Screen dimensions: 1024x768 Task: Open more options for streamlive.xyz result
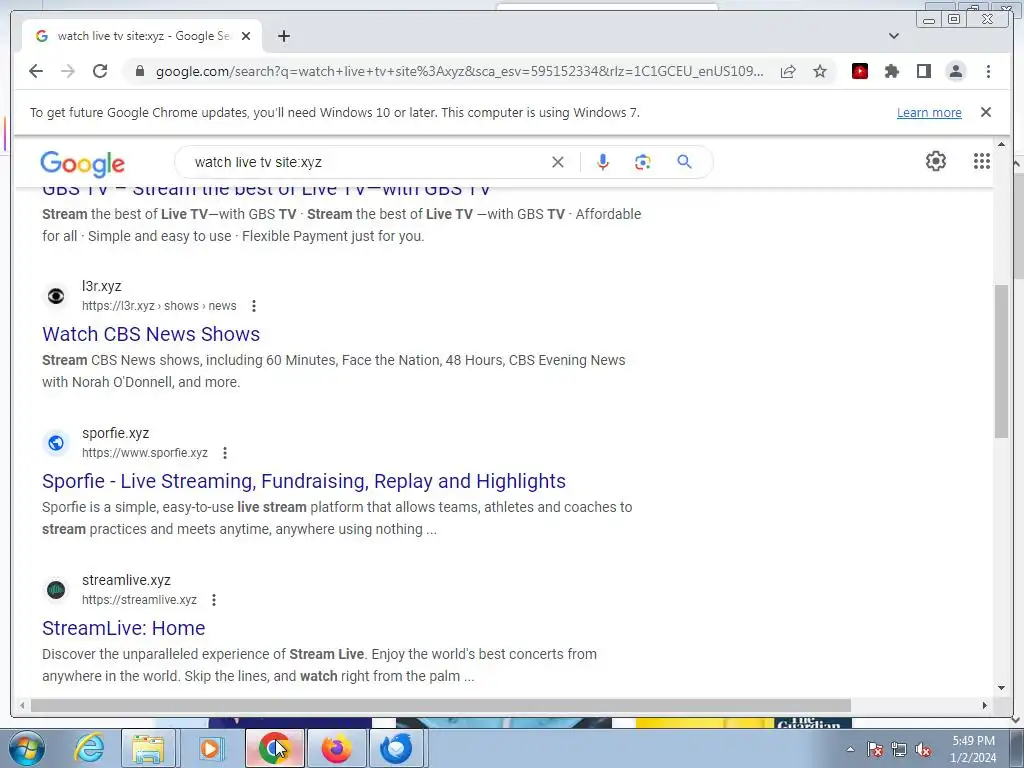214,600
